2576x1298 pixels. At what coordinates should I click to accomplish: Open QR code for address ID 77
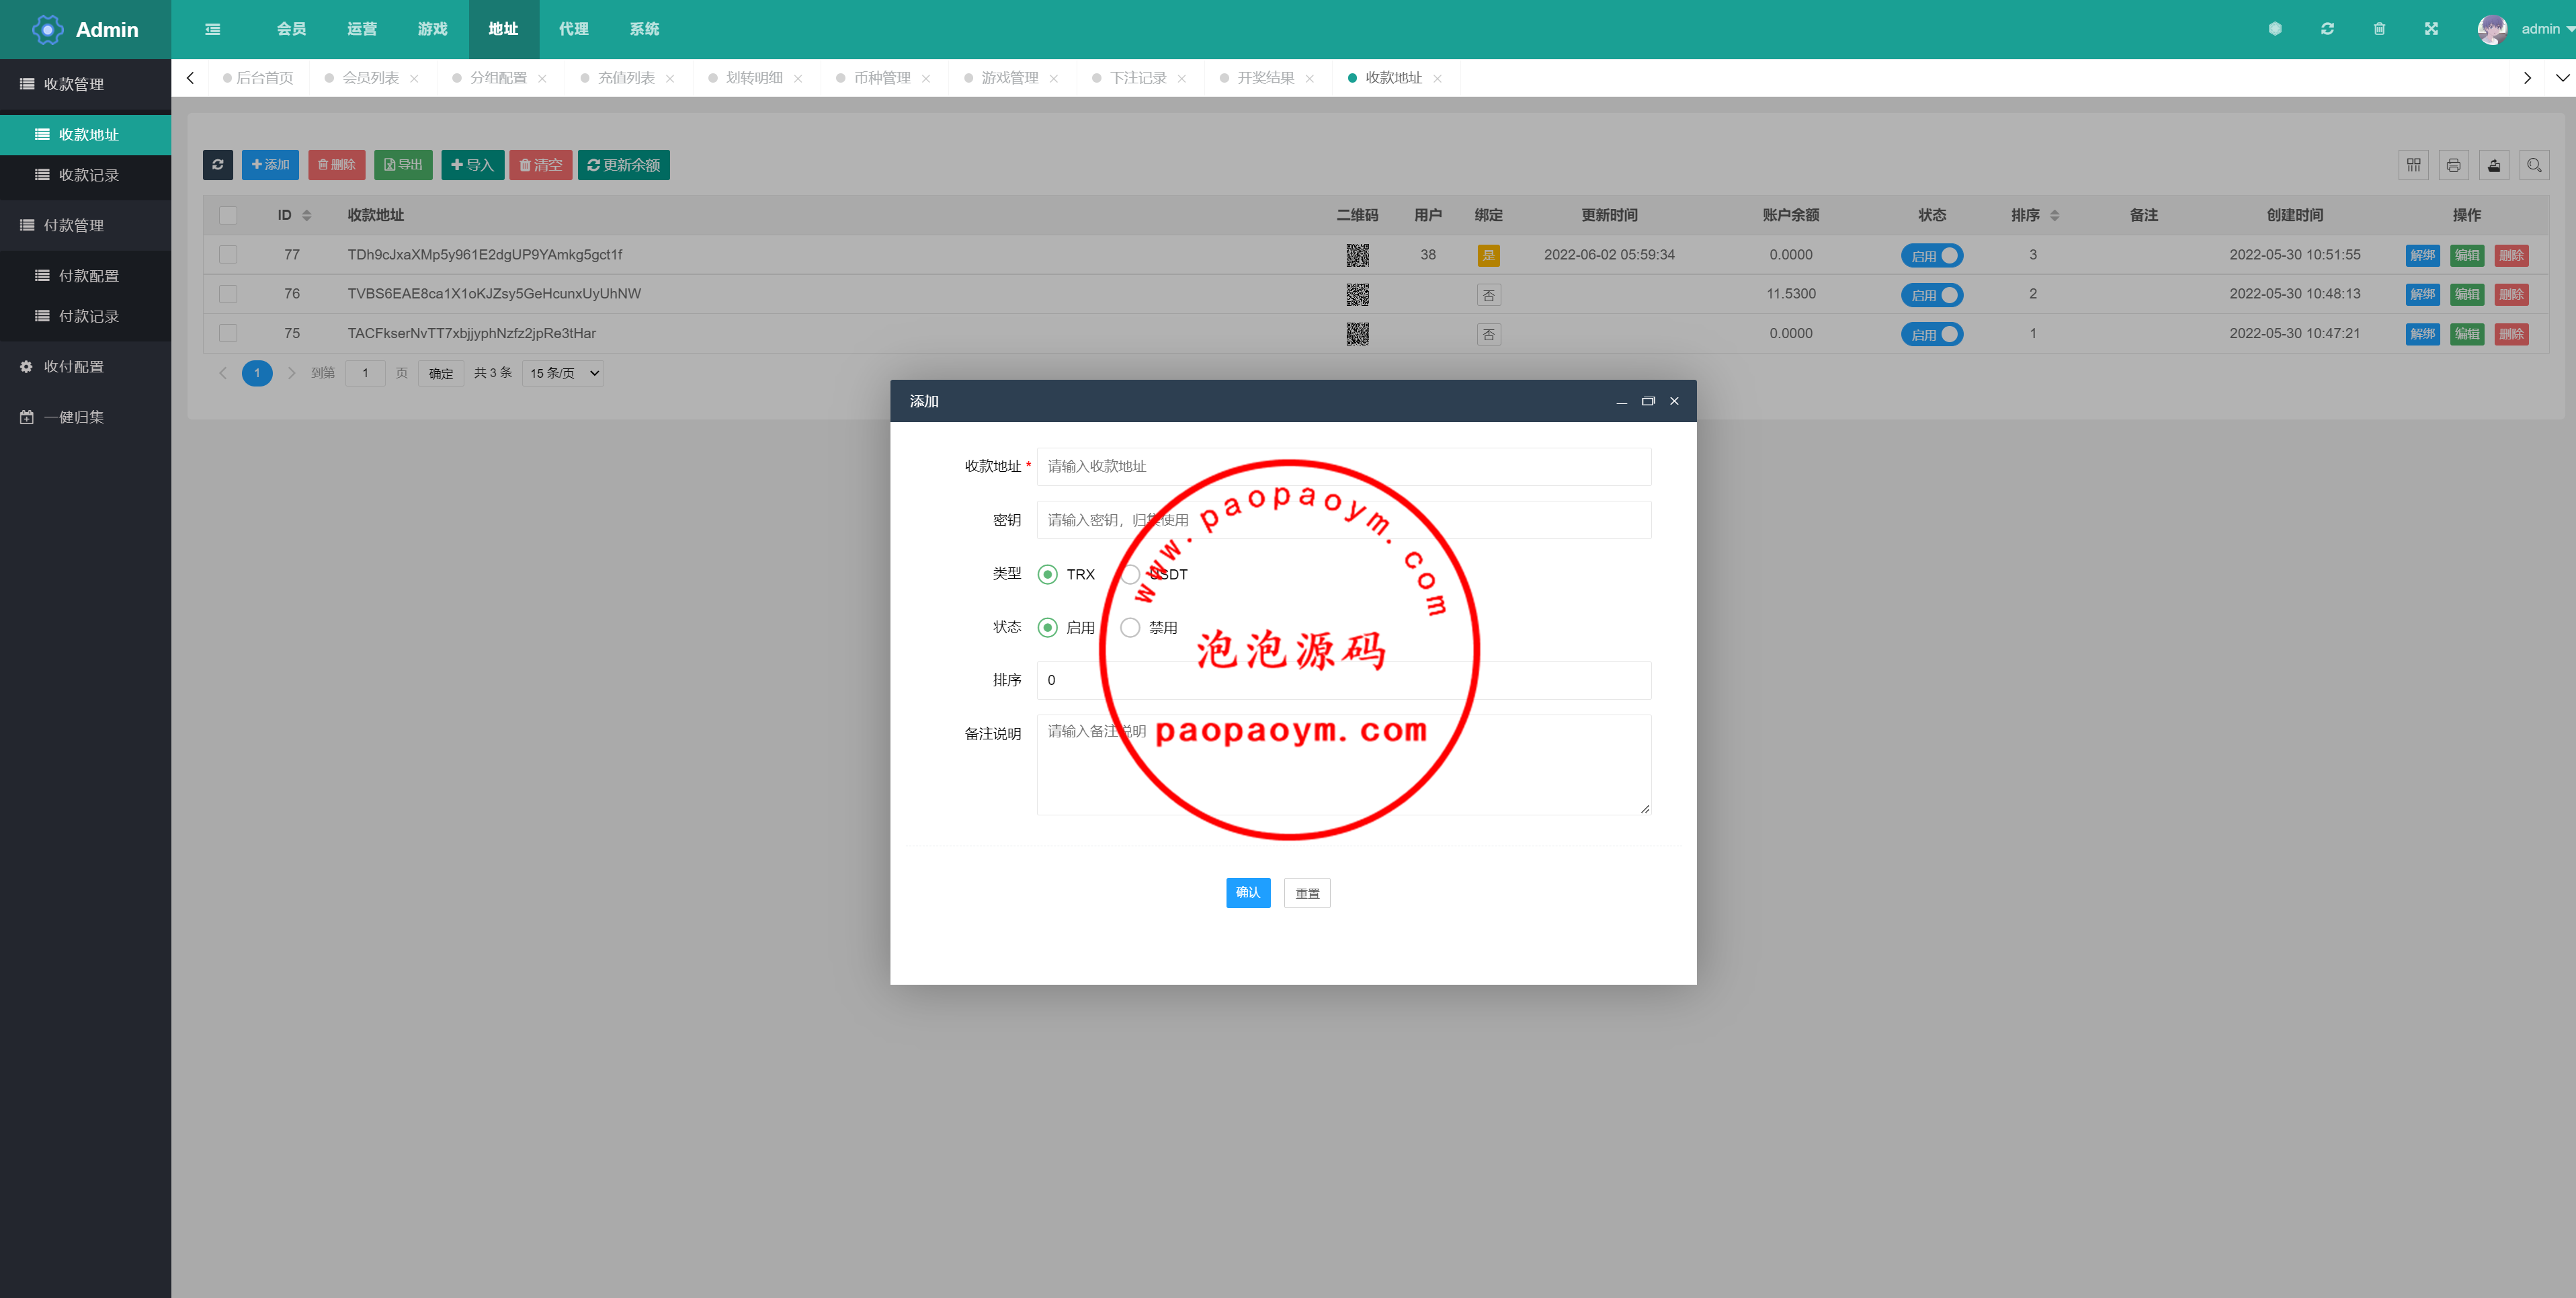[x=1357, y=255]
